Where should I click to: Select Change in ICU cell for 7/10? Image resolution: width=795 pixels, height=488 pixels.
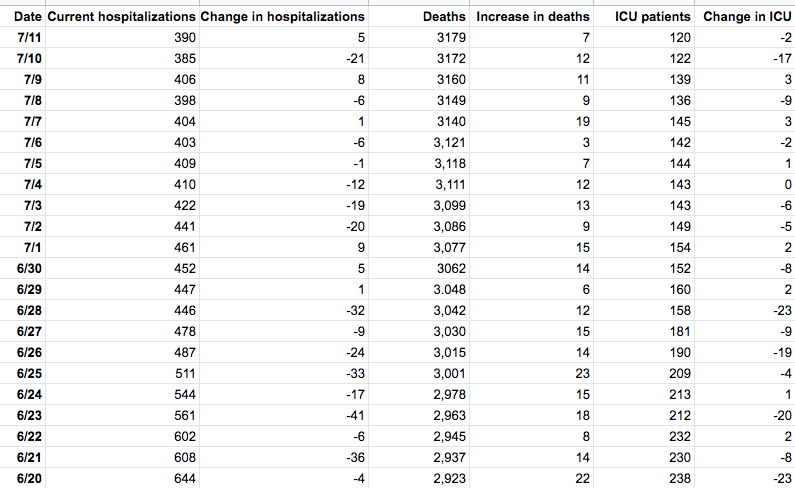click(x=781, y=59)
